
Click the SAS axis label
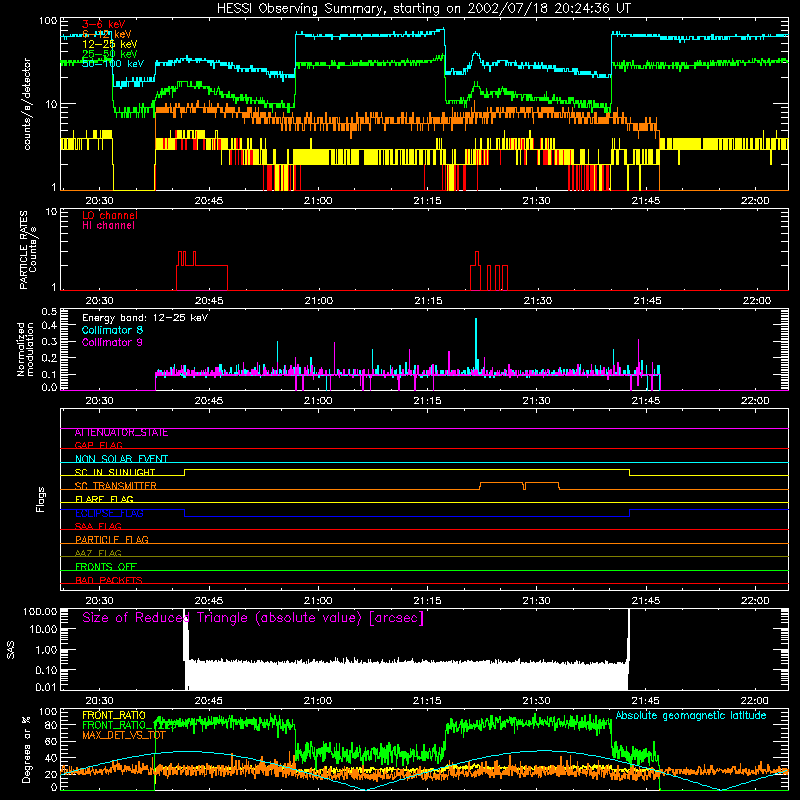tap(11, 650)
